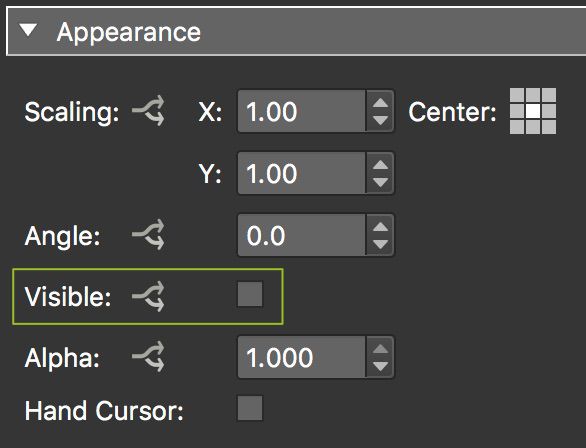Click the Angle logic bridge icon
This screenshot has width=586, height=448.
[148, 235]
